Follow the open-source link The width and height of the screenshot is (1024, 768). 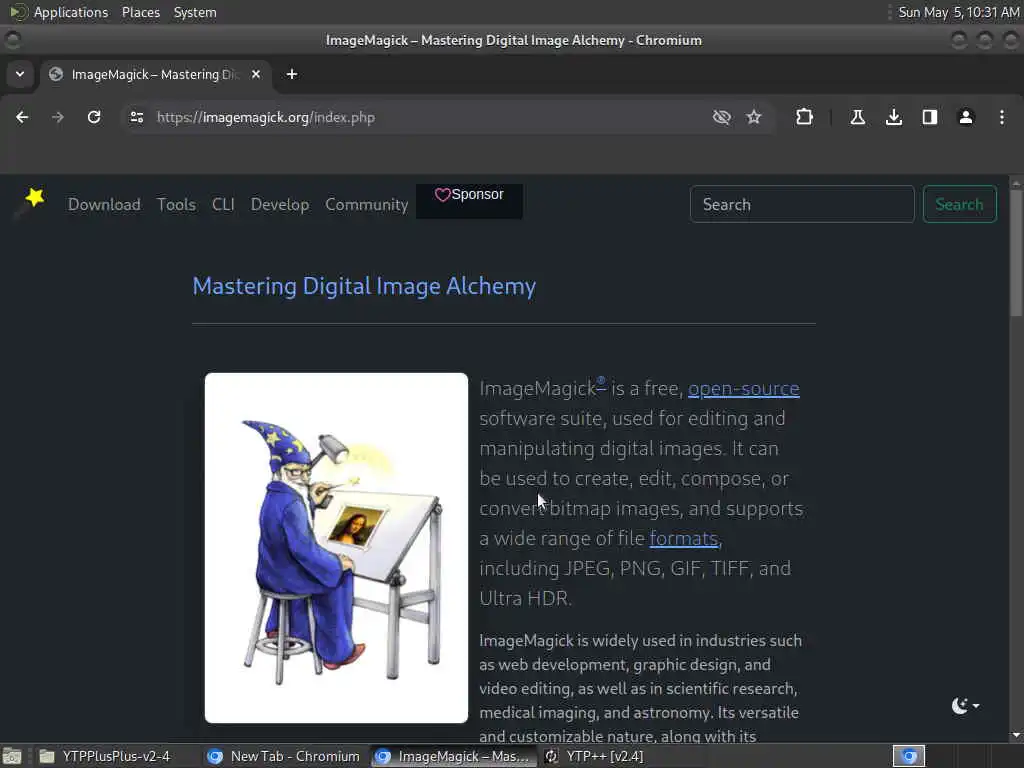744,389
